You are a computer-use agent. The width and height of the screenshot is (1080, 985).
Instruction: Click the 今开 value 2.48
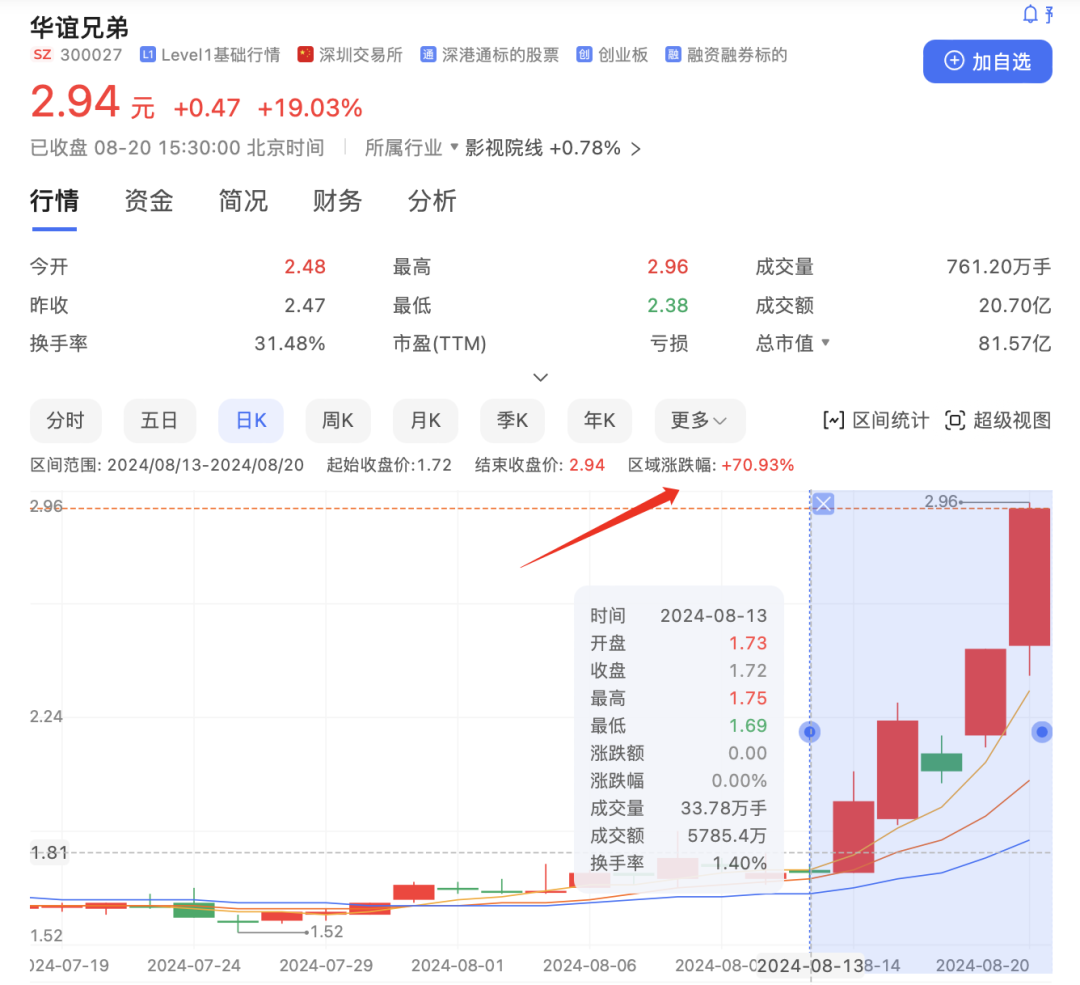tap(304, 267)
